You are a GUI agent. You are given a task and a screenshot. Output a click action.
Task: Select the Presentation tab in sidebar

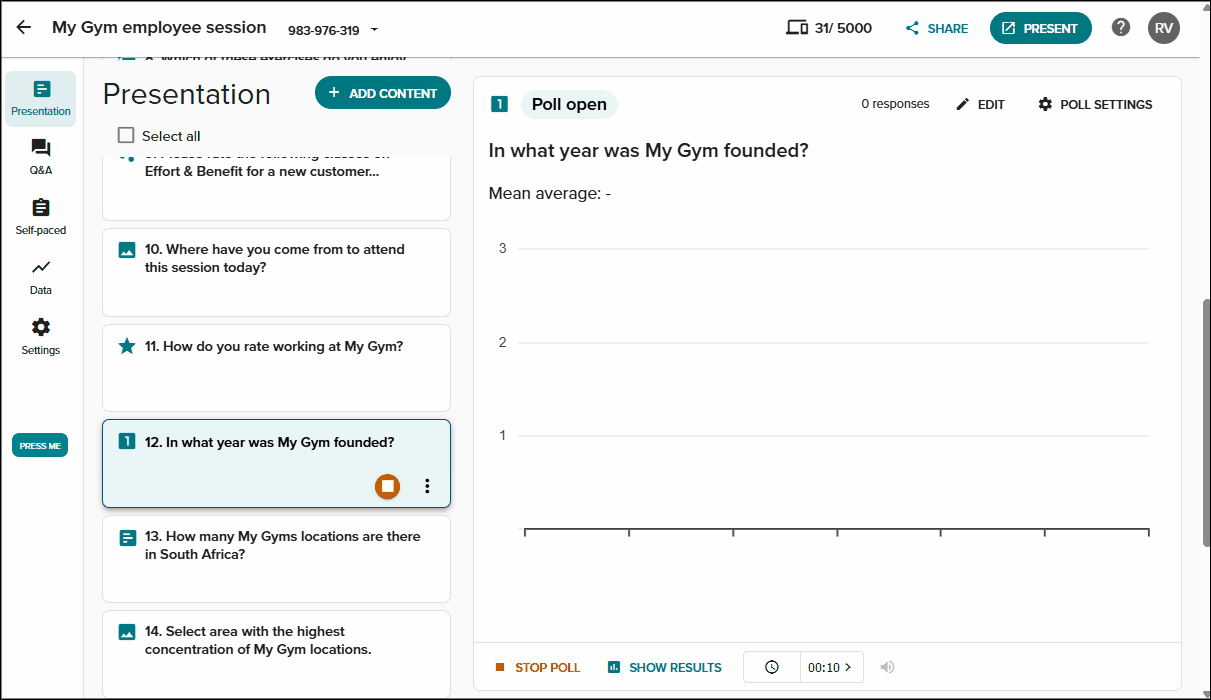(x=41, y=99)
